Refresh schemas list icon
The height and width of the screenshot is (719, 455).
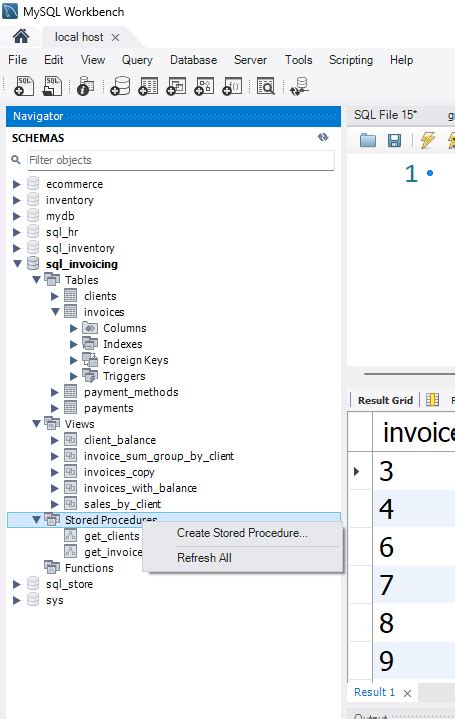coord(323,137)
